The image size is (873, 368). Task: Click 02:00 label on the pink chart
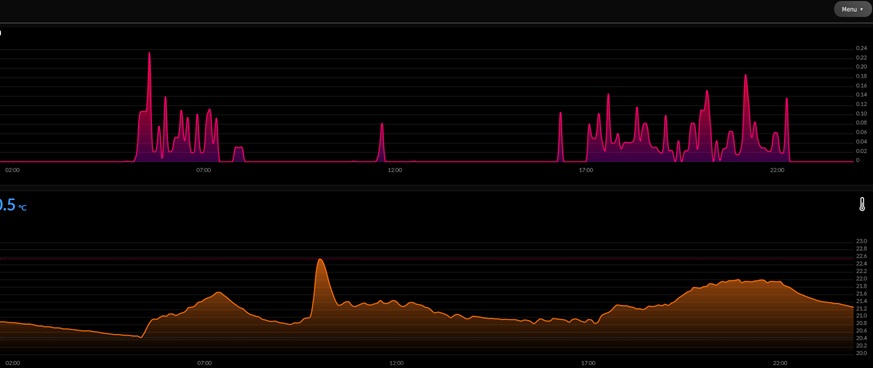pyautogui.click(x=12, y=170)
